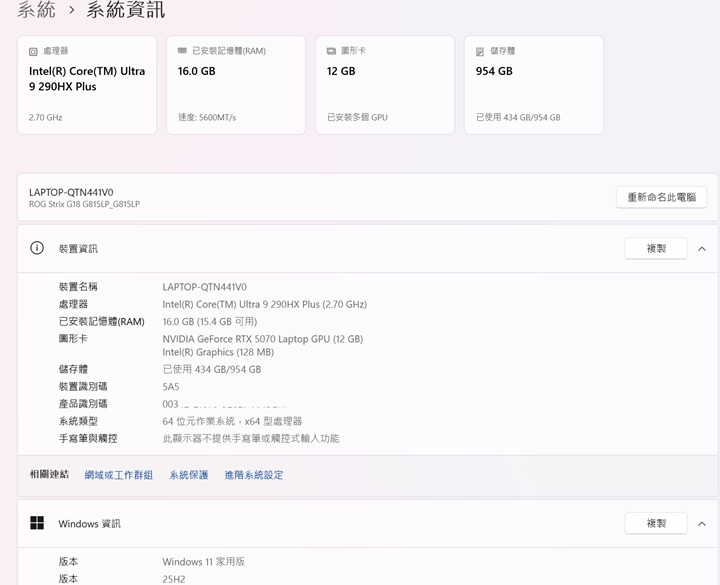Click 速度: 5600MT/s text
Image resolution: width=720 pixels, height=585 pixels.
pyautogui.click(x=207, y=118)
